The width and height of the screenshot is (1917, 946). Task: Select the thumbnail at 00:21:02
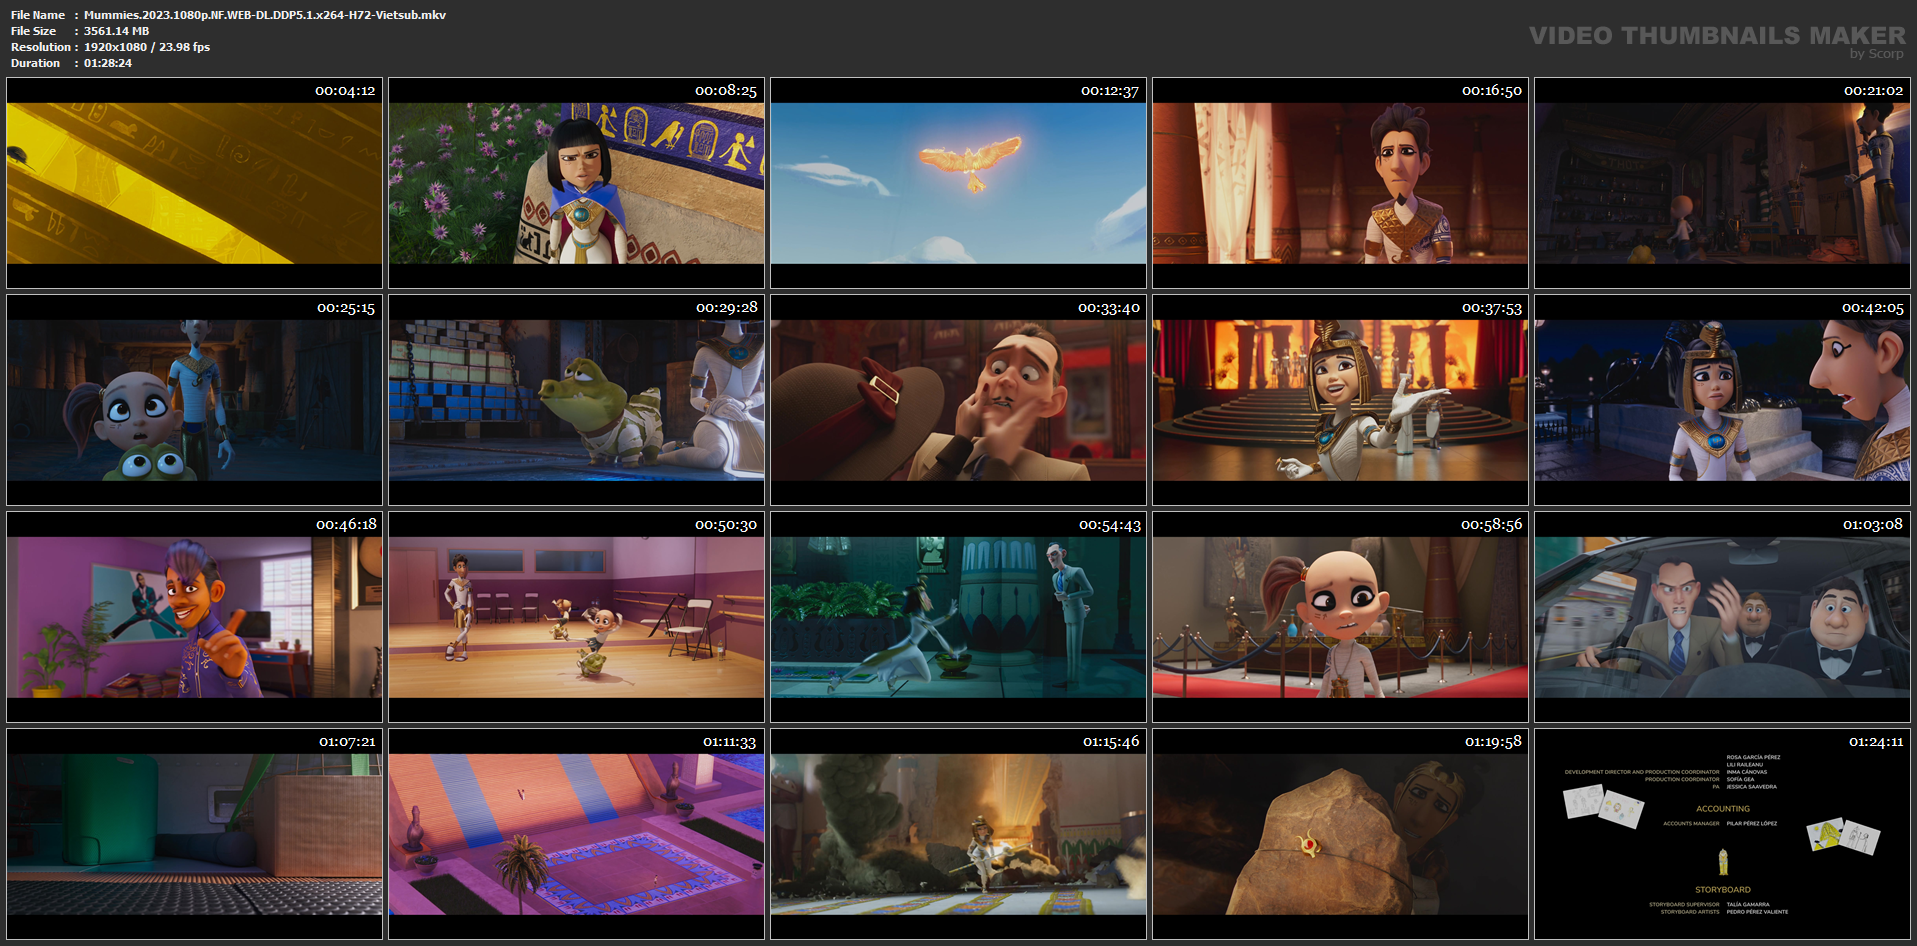(1723, 183)
